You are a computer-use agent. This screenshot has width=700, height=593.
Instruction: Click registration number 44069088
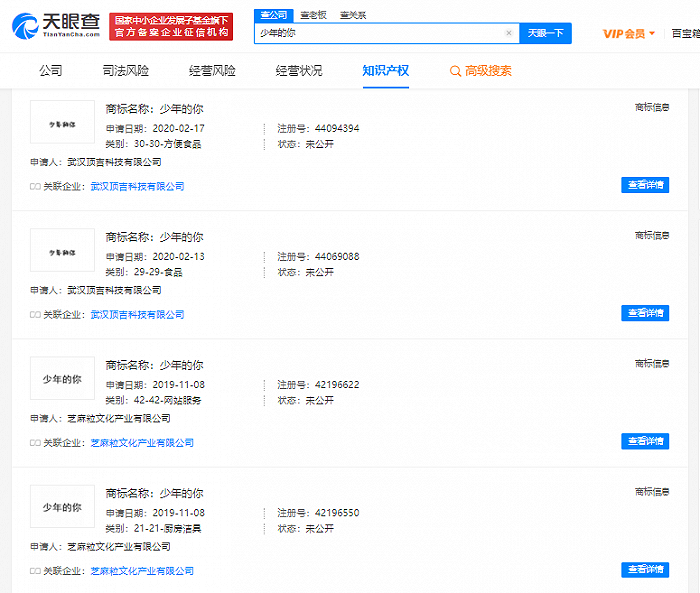(x=337, y=257)
